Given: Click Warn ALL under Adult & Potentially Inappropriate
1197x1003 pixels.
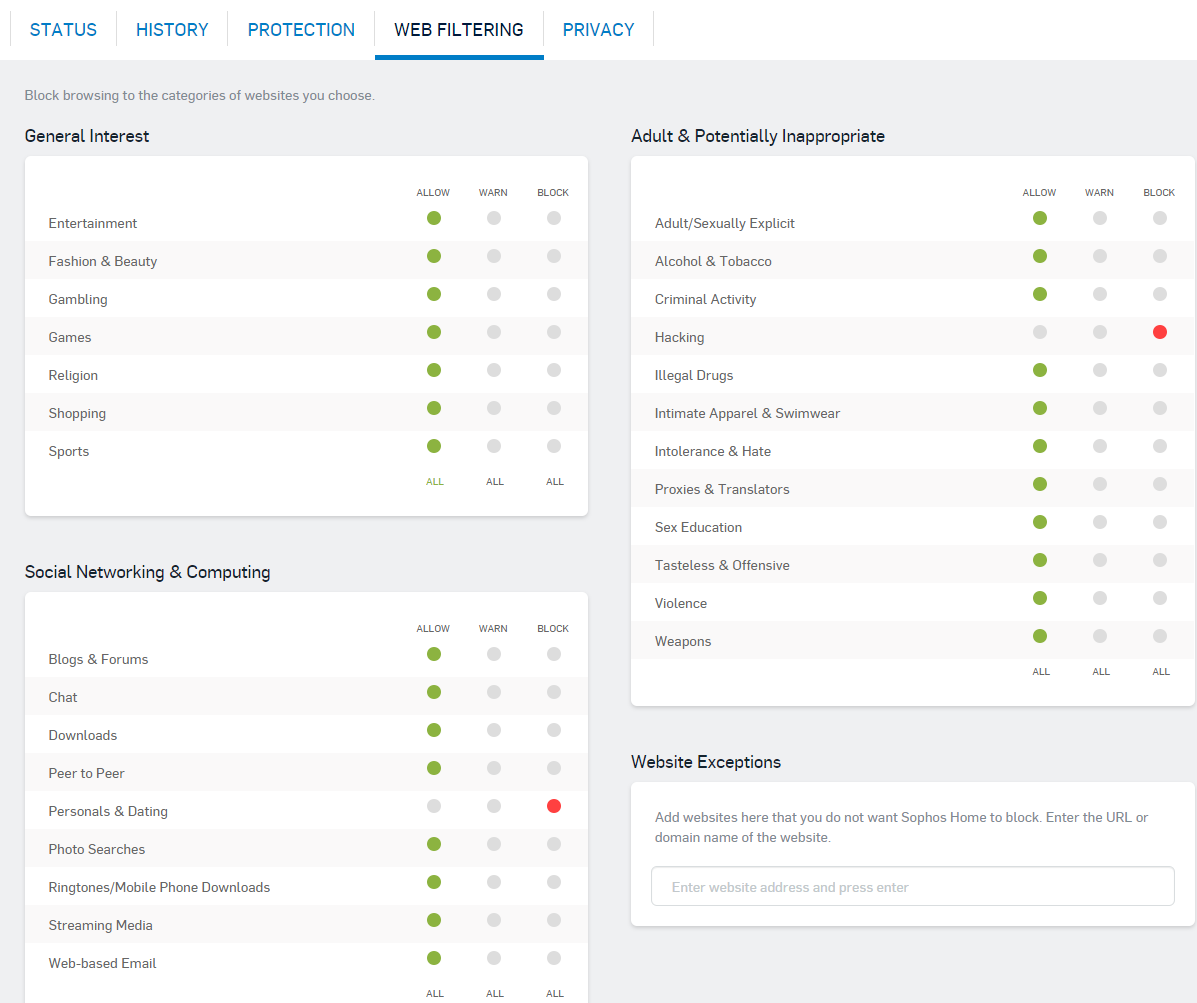Looking at the screenshot, I should [1101, 672].
